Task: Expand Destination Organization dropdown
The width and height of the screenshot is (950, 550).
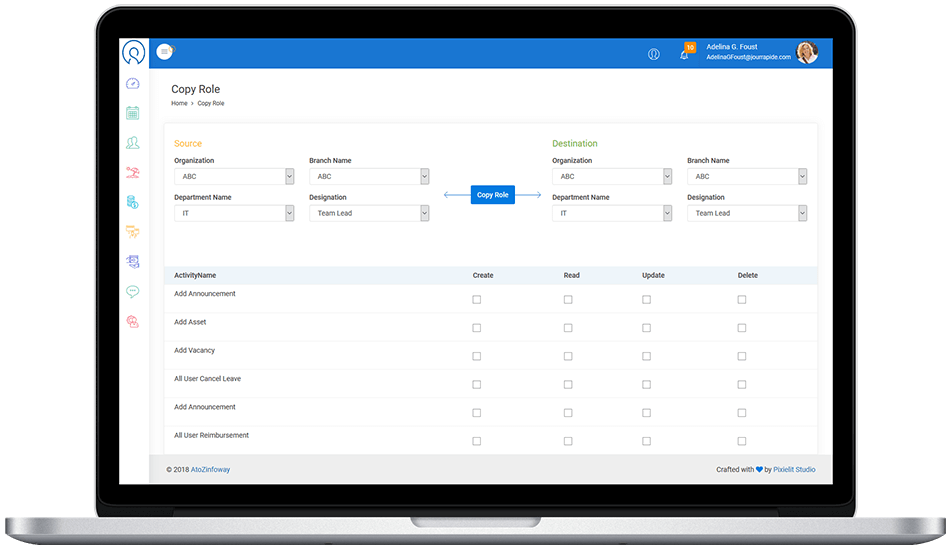Action: [x=612, y=176]
